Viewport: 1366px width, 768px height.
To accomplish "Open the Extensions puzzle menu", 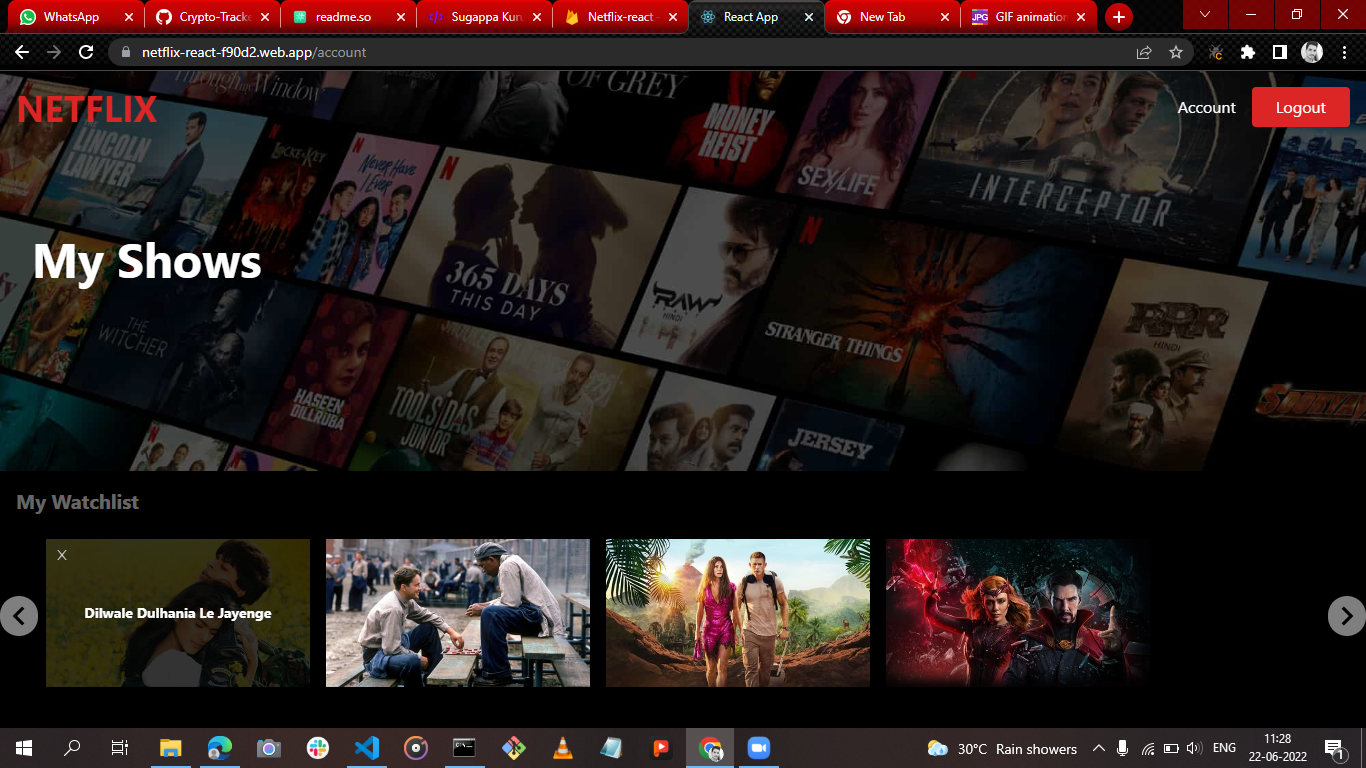I will point(1248,52).
